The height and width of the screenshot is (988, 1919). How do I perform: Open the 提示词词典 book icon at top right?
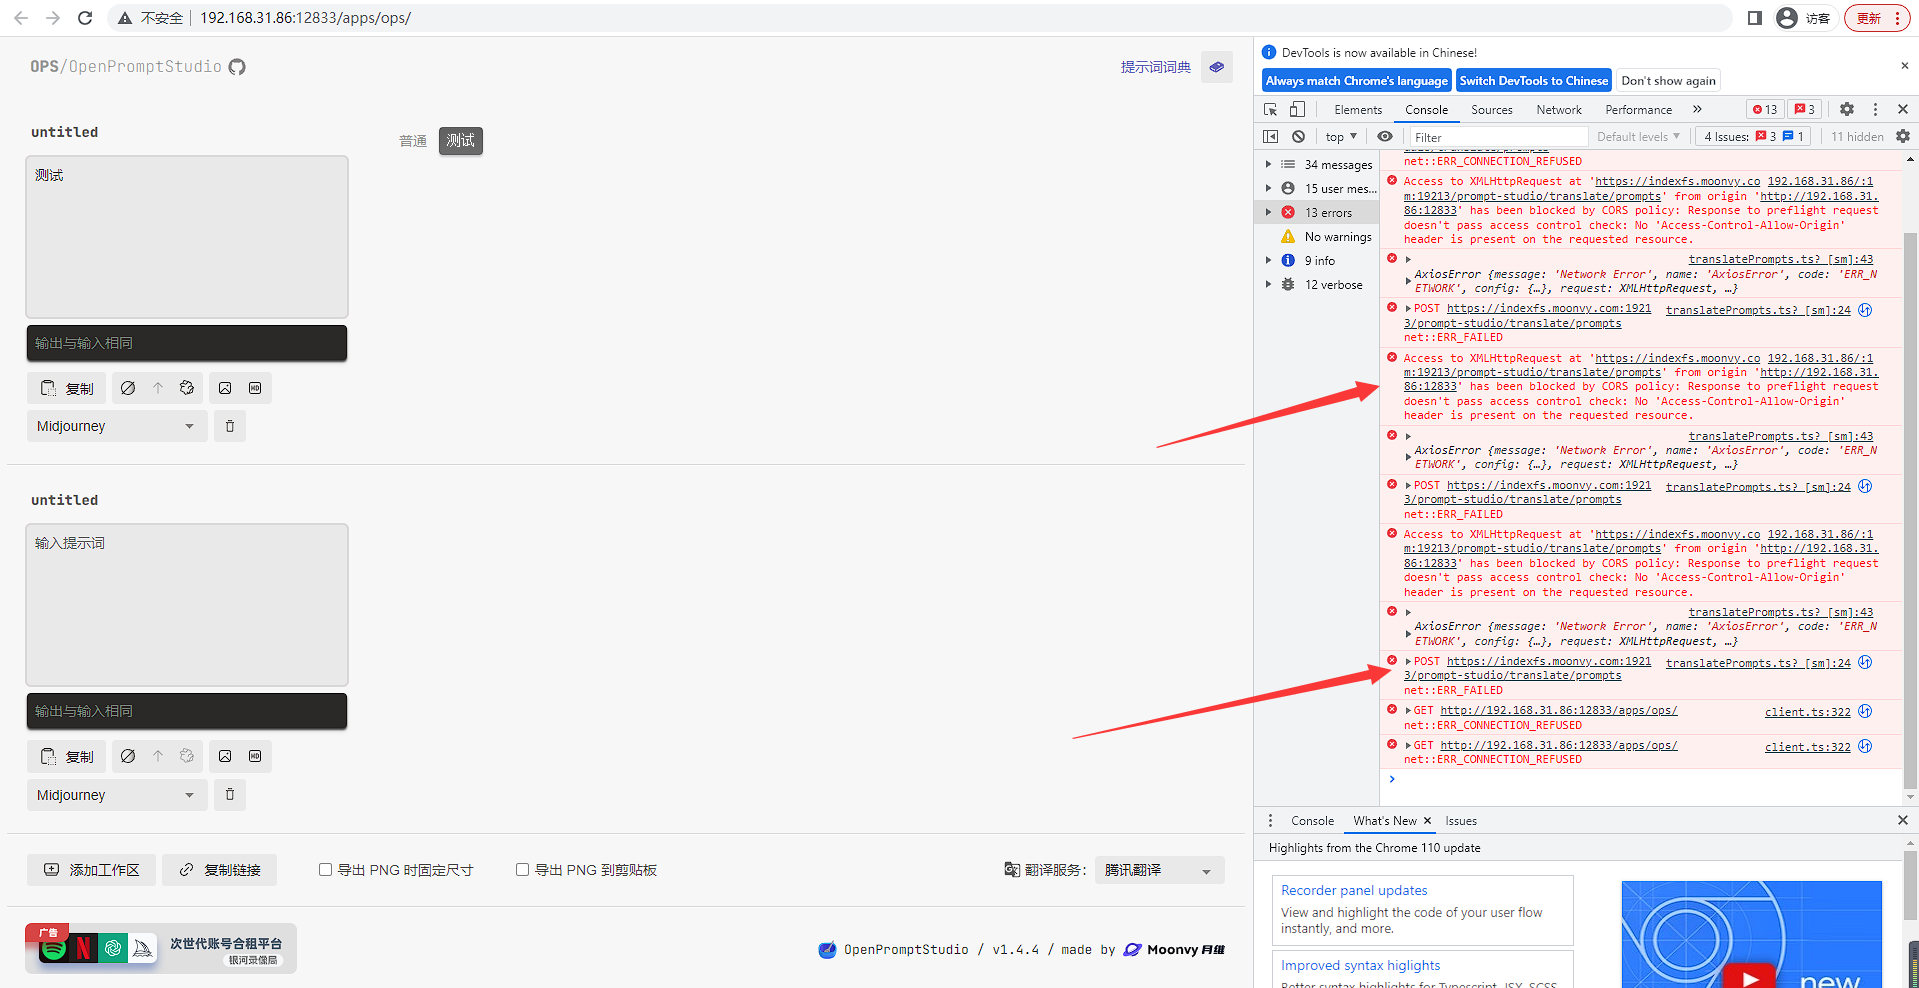1216,66
